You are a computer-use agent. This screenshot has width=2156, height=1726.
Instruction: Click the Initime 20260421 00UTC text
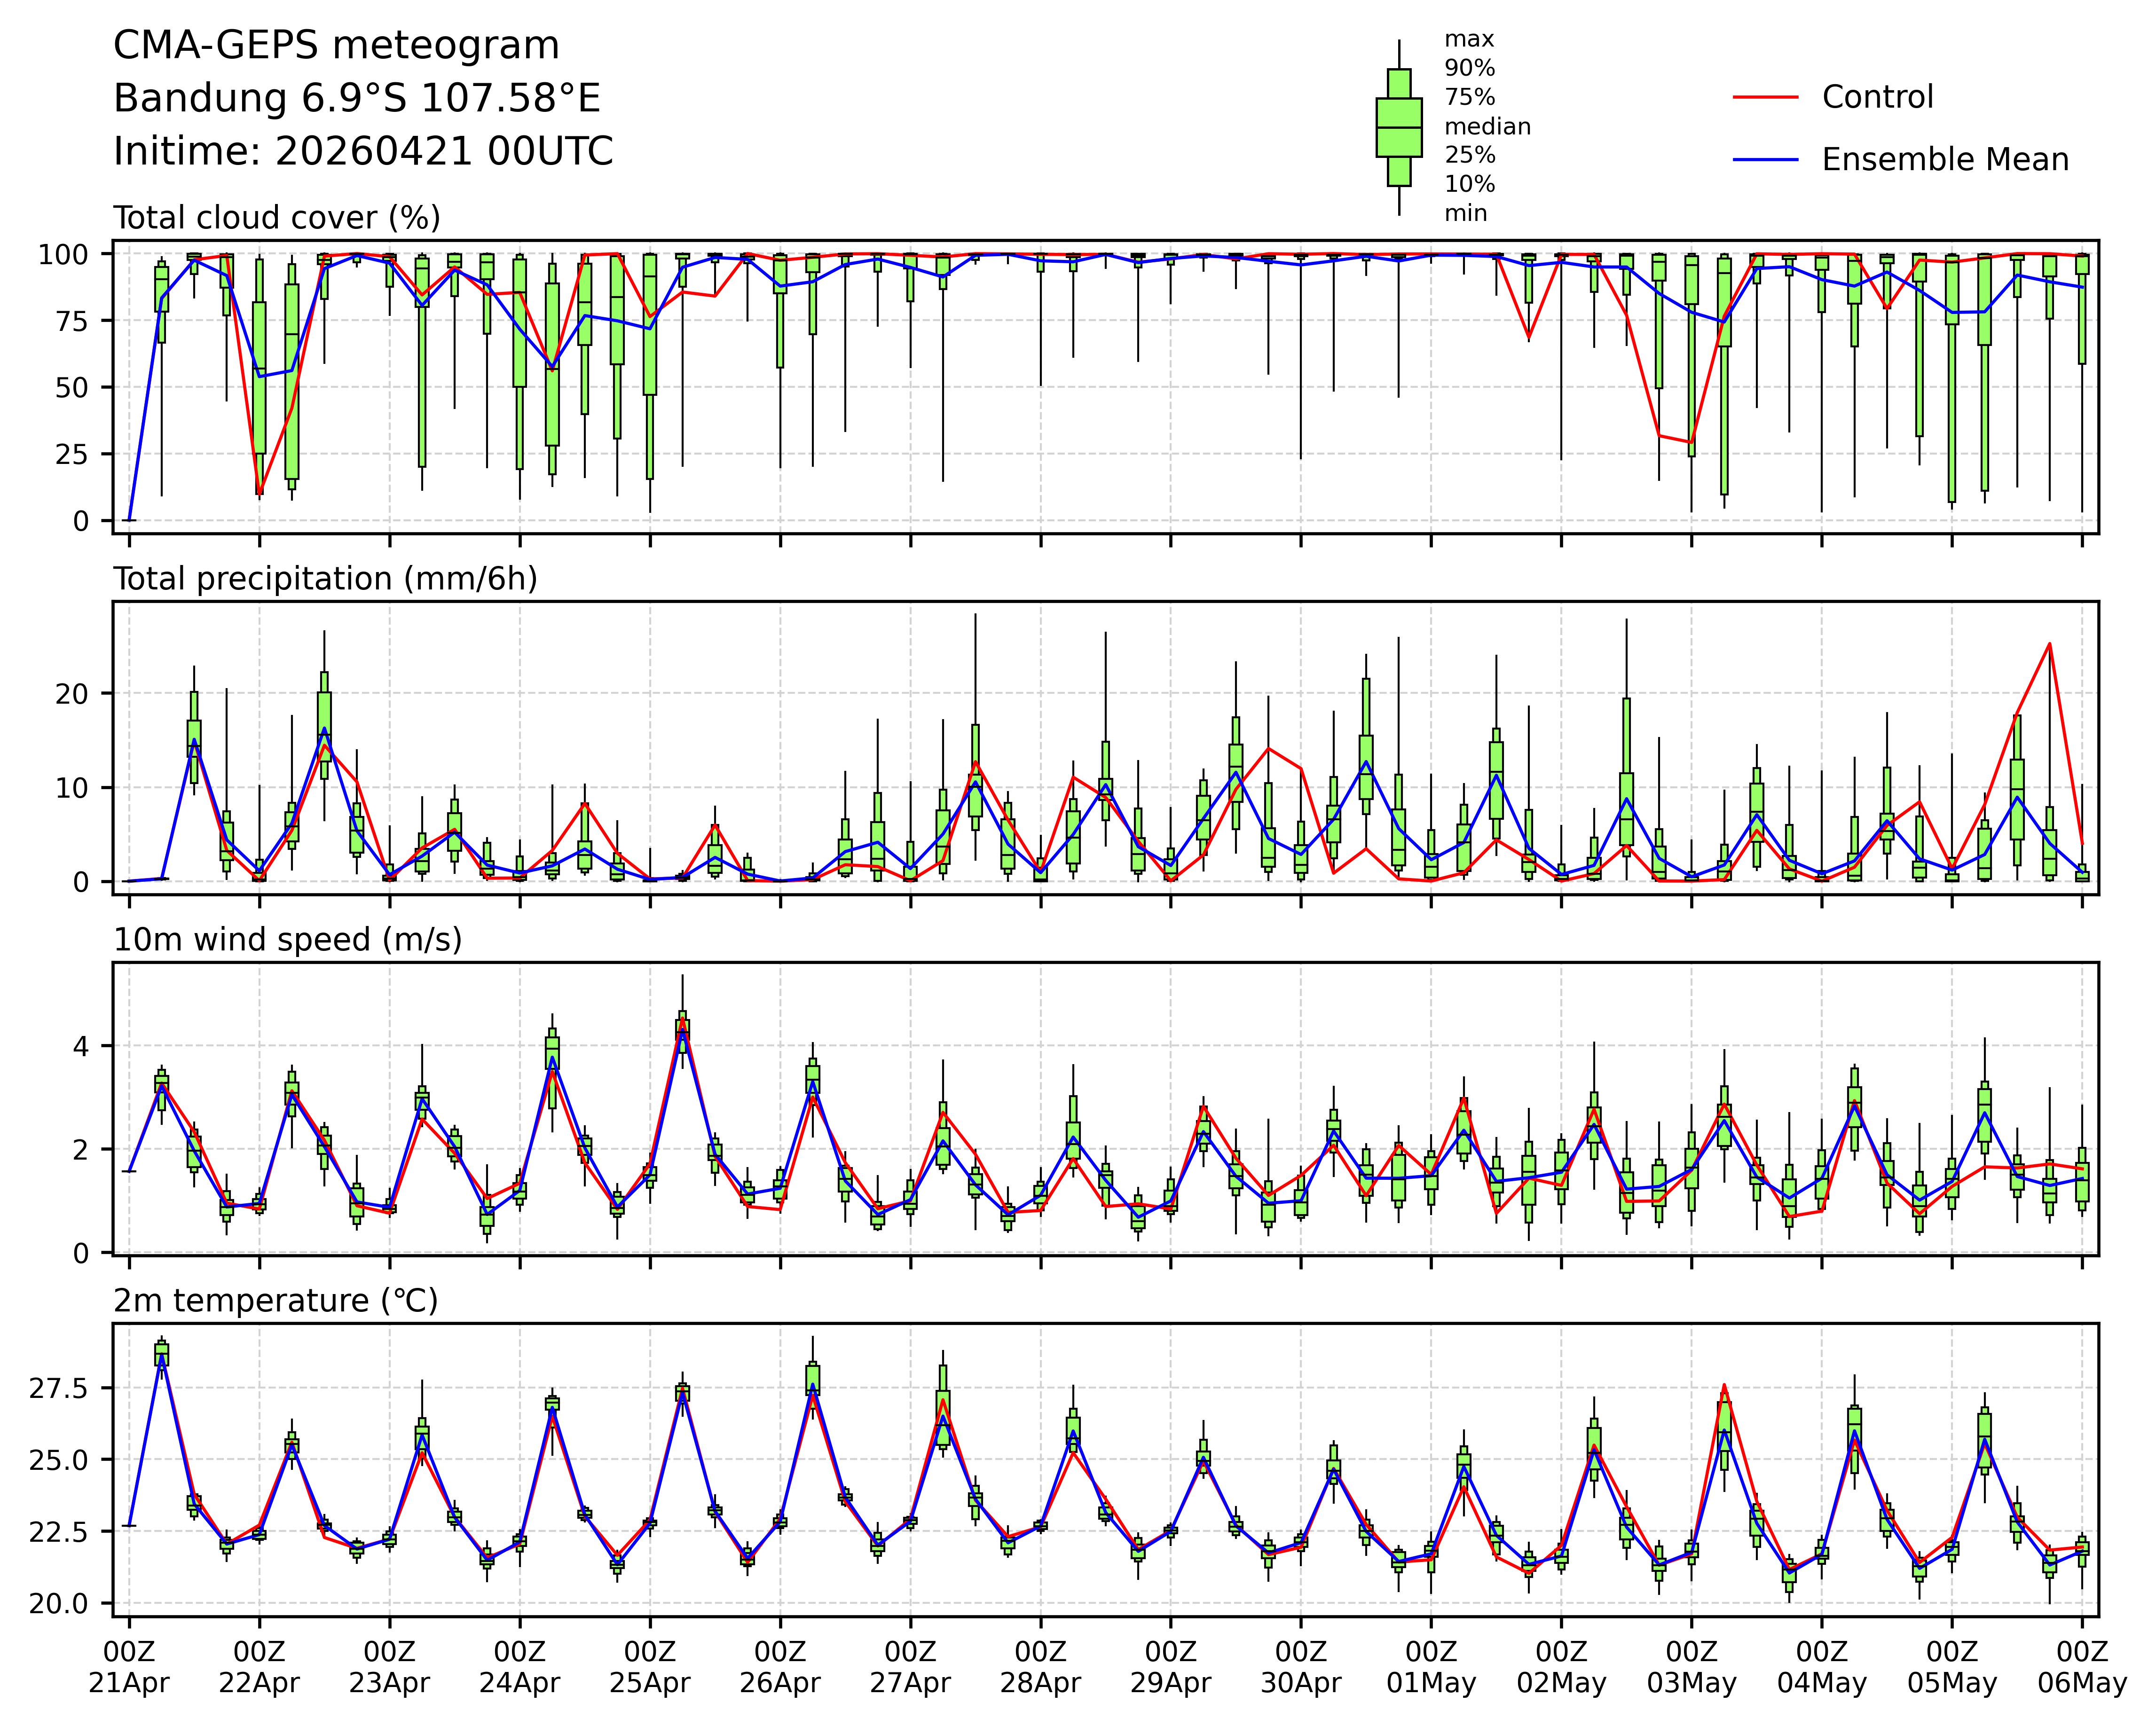click(x=363, y=152)
